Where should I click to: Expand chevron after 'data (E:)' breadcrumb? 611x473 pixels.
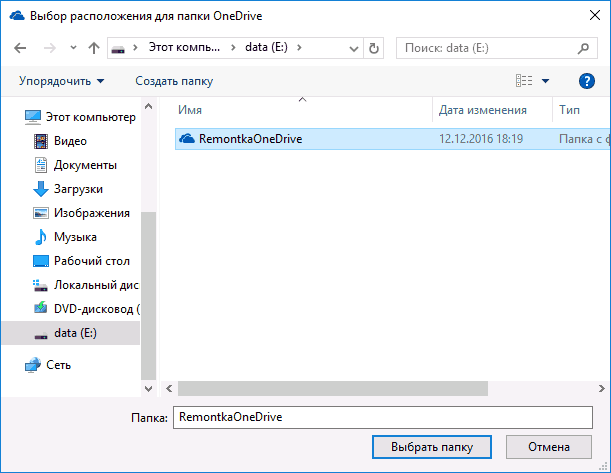coord(299,48)
